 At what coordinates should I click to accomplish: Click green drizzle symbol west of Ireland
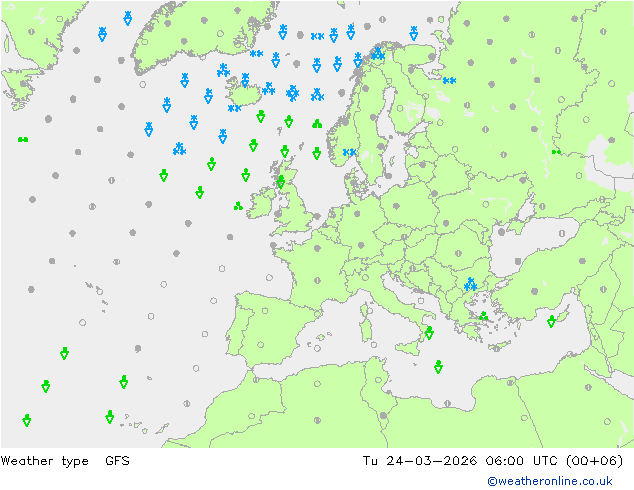pos(238,206)
